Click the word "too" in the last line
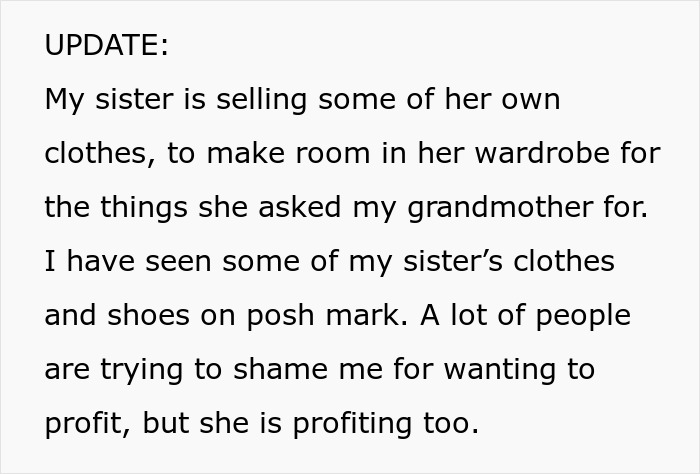Image resolution: width=700 pixels, height=474 pixels. [450, 424]
